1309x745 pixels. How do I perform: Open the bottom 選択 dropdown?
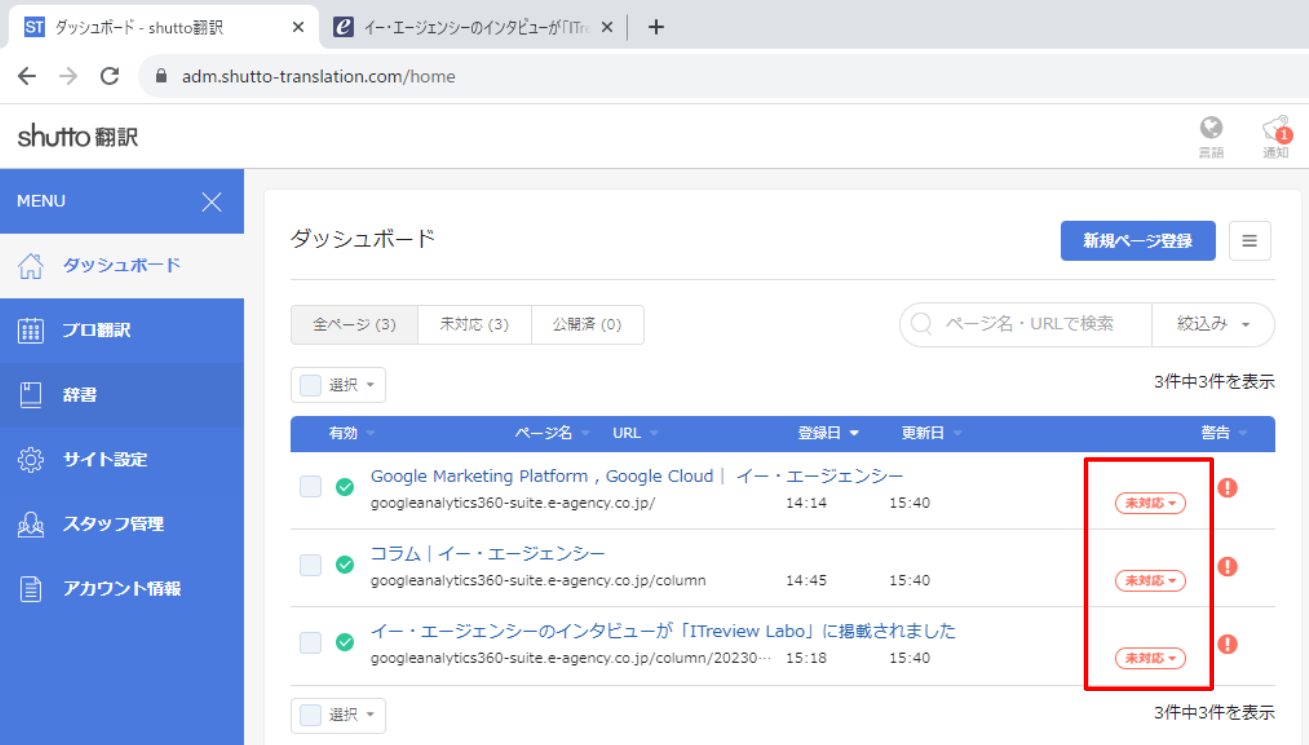[x=338, y=715]
